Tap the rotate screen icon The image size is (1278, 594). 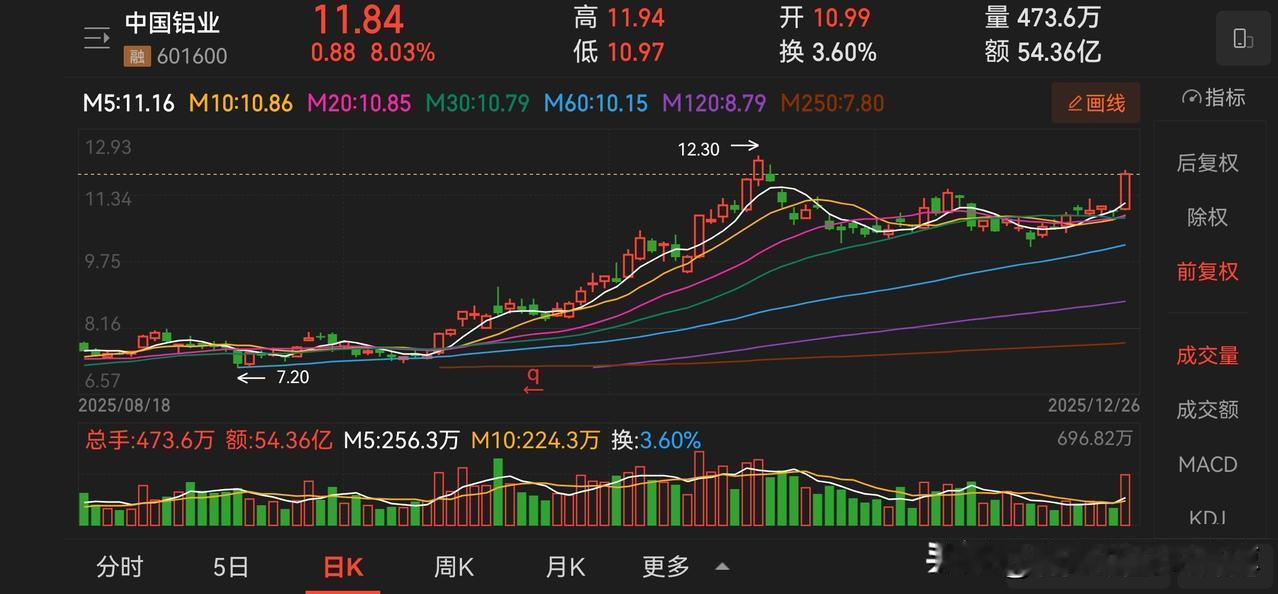coord(1243,39)
